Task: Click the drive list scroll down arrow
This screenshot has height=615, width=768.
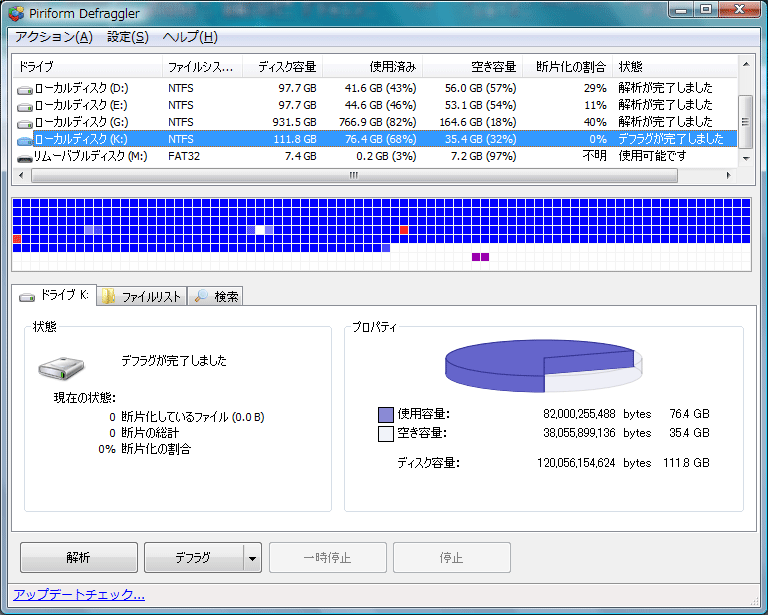Action: click(x=745, y=158)
